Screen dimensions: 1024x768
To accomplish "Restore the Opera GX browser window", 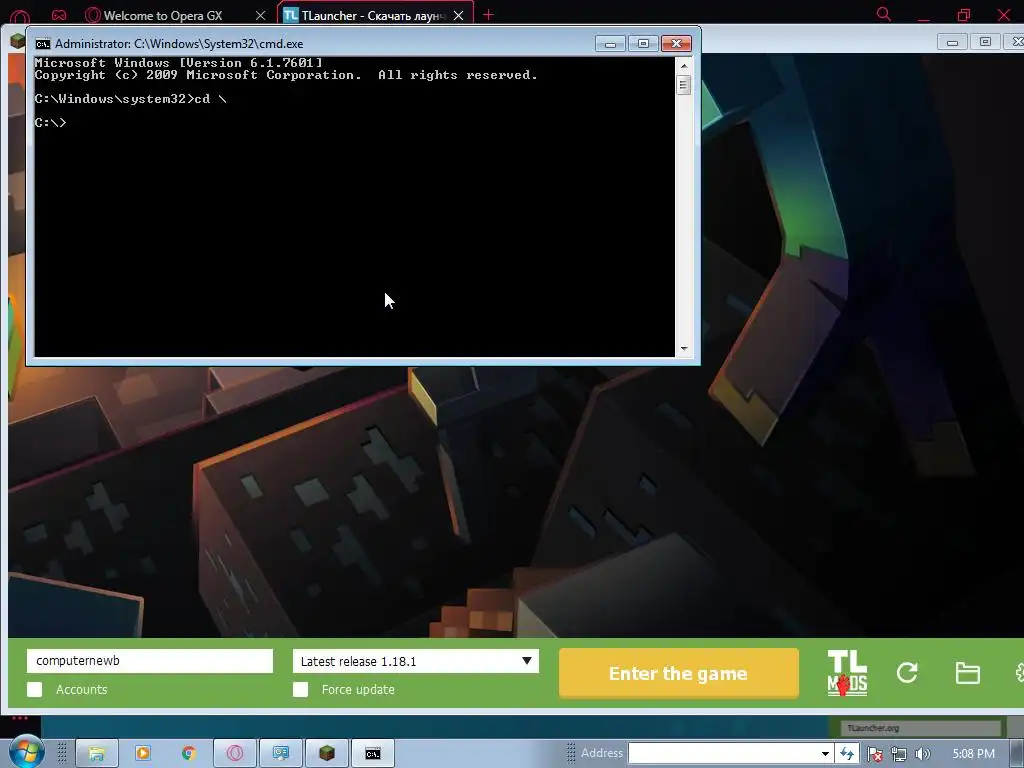I will click(x=963, y=14).
